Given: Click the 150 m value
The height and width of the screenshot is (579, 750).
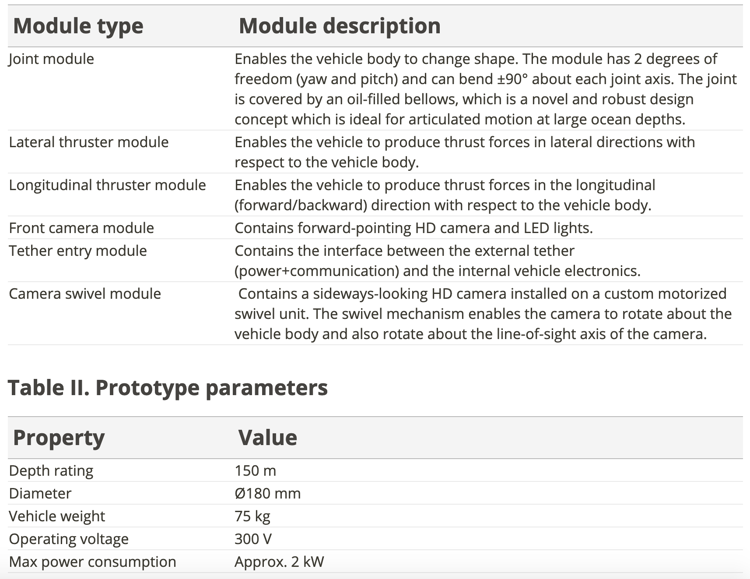Looking at the screenshot, I should (x=255, y=471).
